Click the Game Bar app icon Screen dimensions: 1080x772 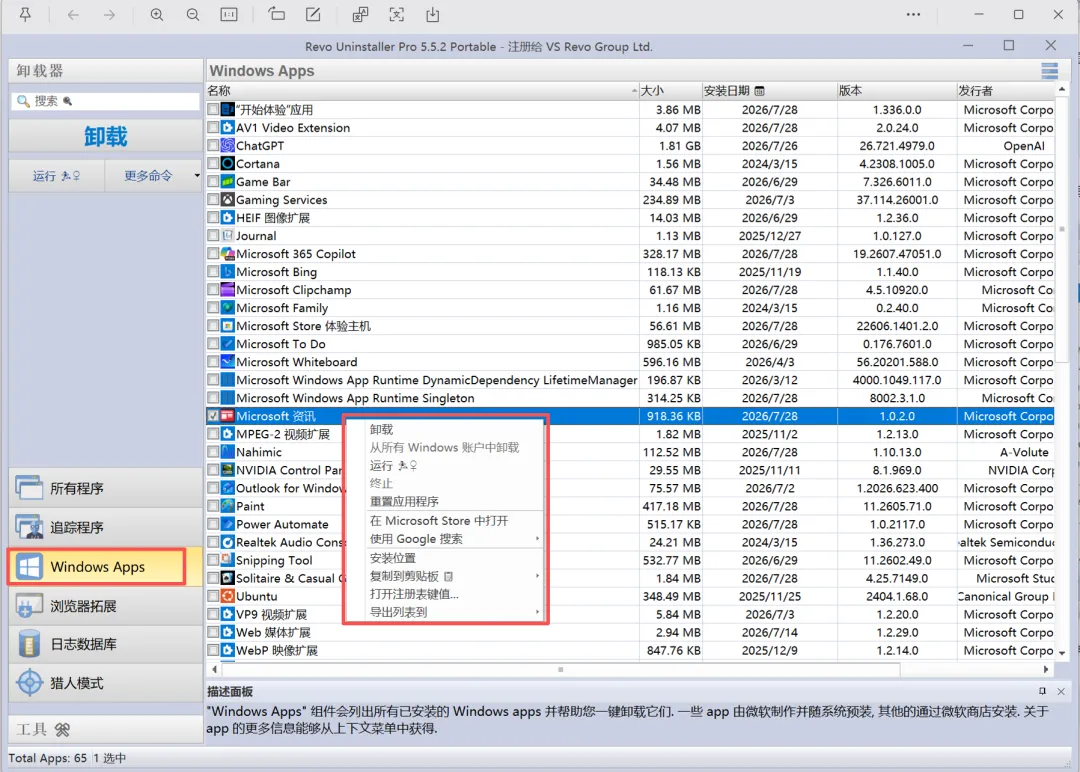pos(227,182)
